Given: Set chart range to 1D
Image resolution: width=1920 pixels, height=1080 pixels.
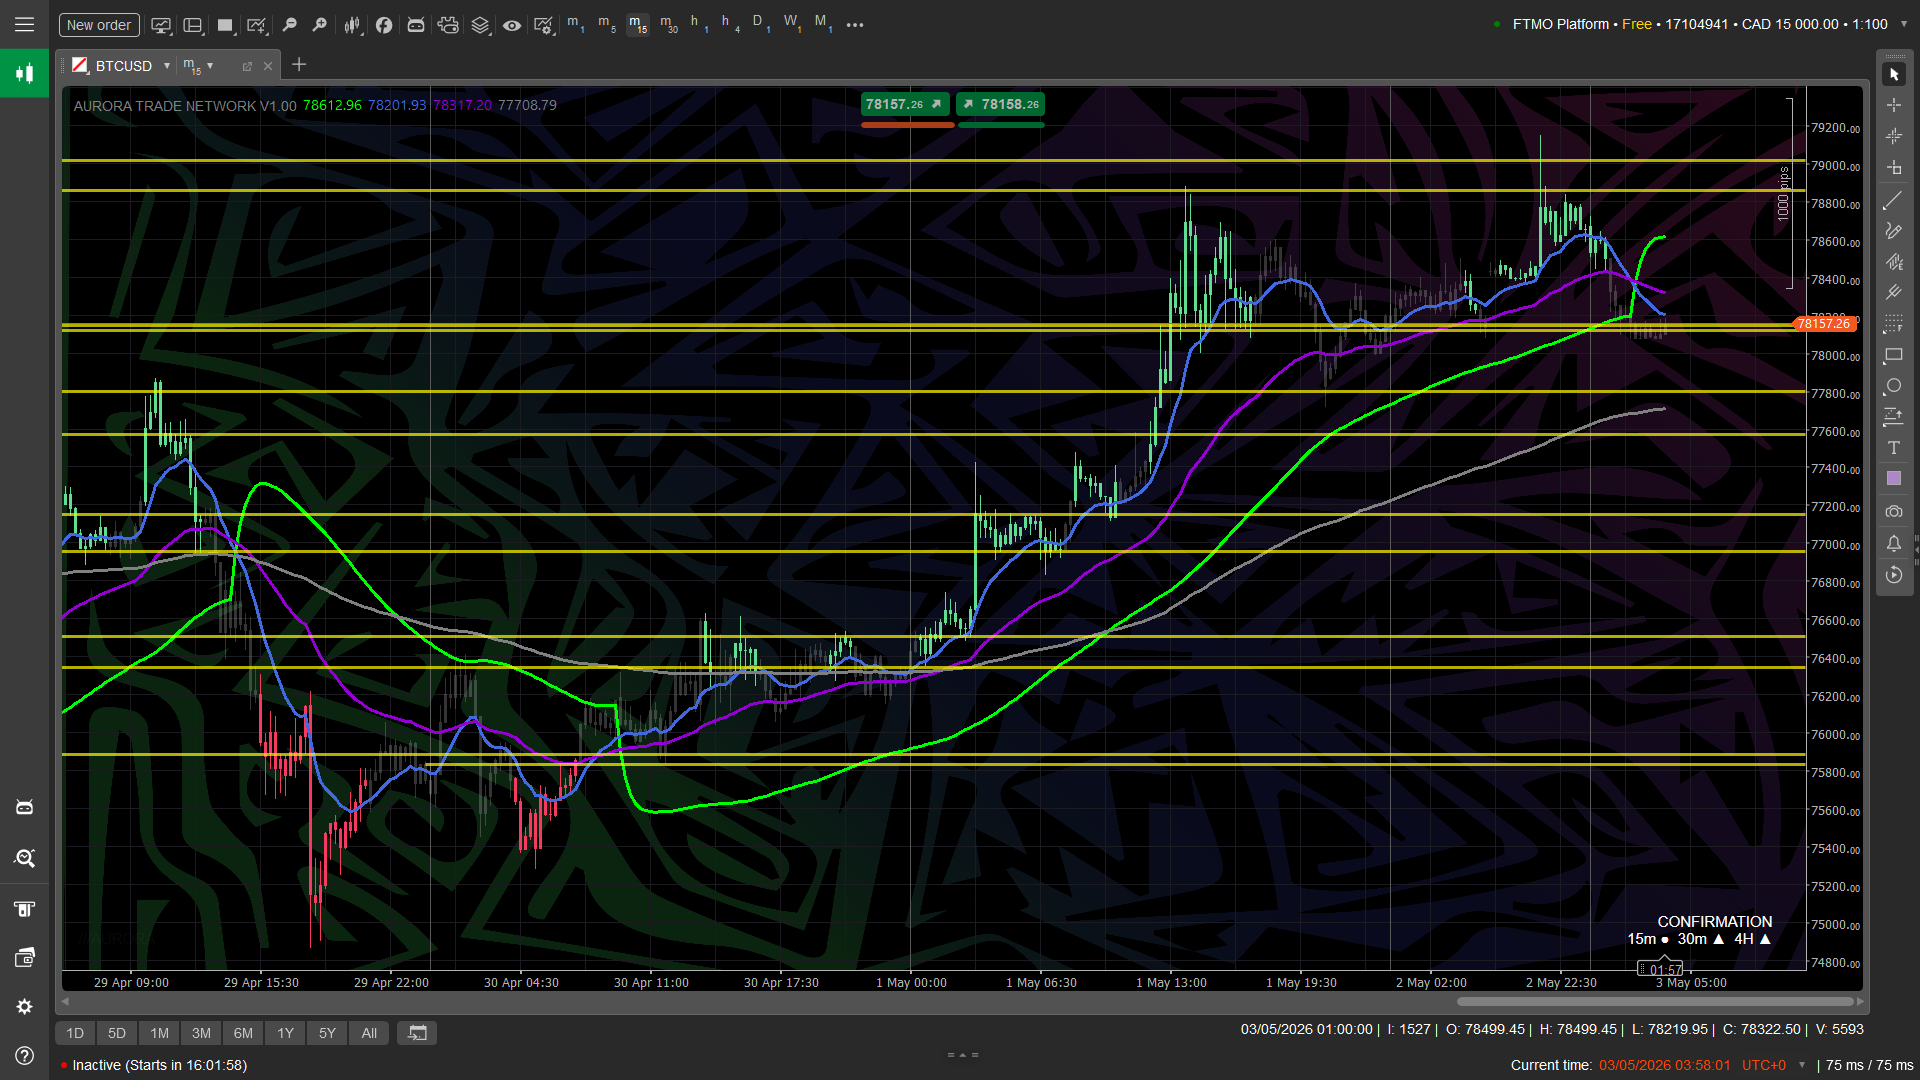Looking at the screenshot, I should pyautogui.click(x=75, y=1033).
